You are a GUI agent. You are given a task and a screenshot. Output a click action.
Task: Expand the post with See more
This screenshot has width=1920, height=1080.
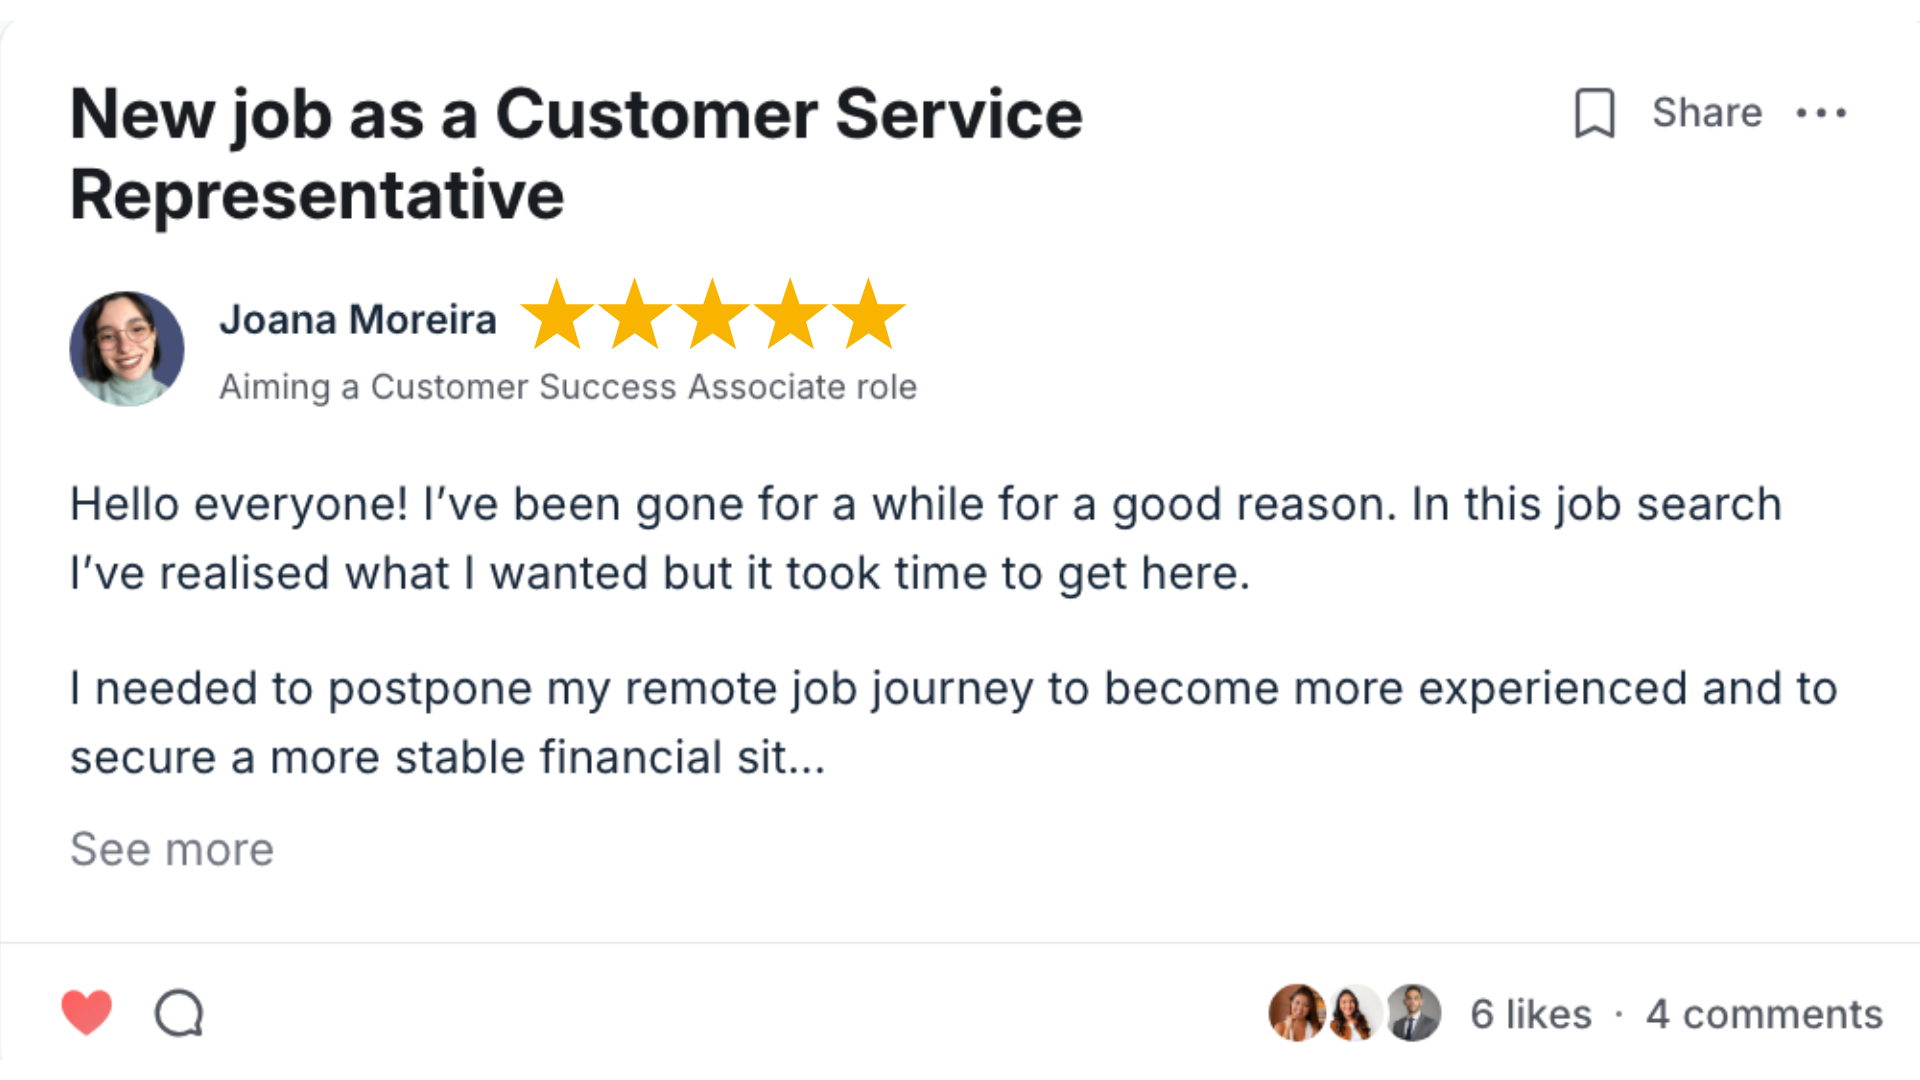pyautogui.click(x=172, y=849)
